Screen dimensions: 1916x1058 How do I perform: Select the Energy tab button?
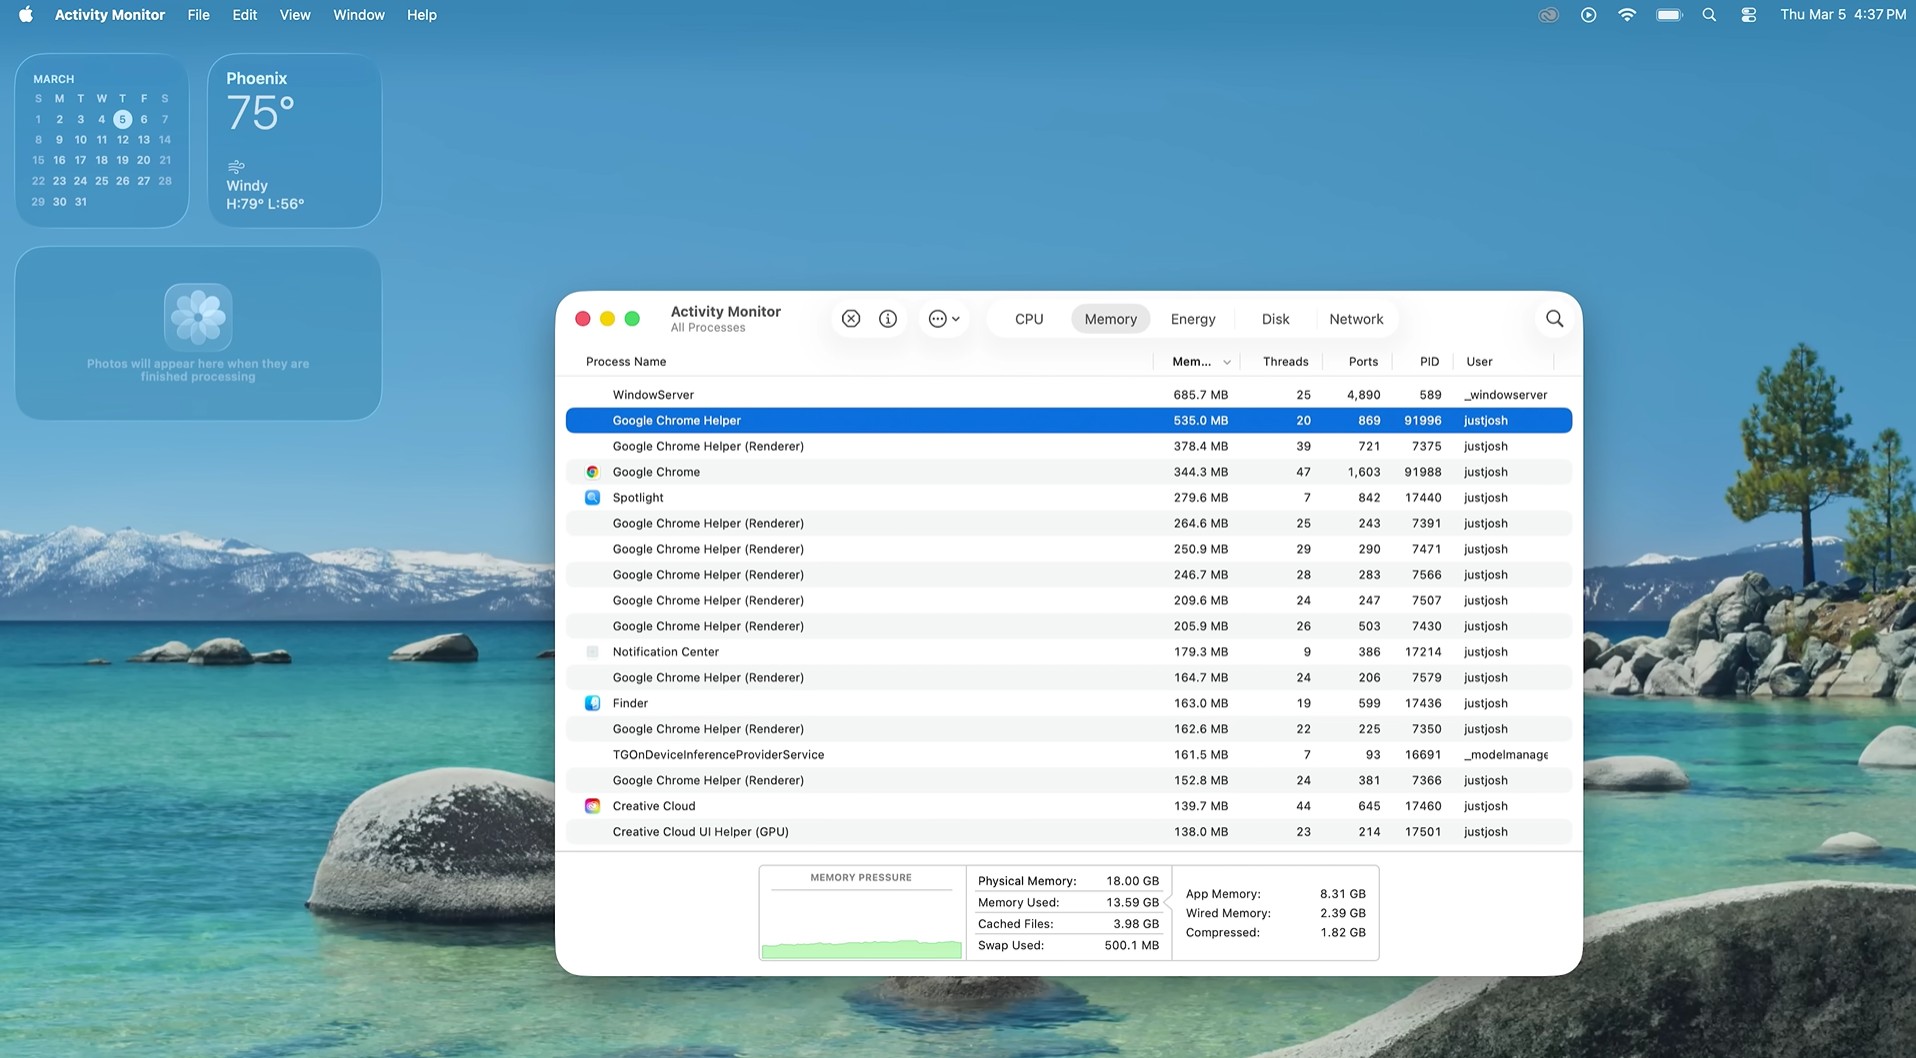click(x=1192, y=318)
